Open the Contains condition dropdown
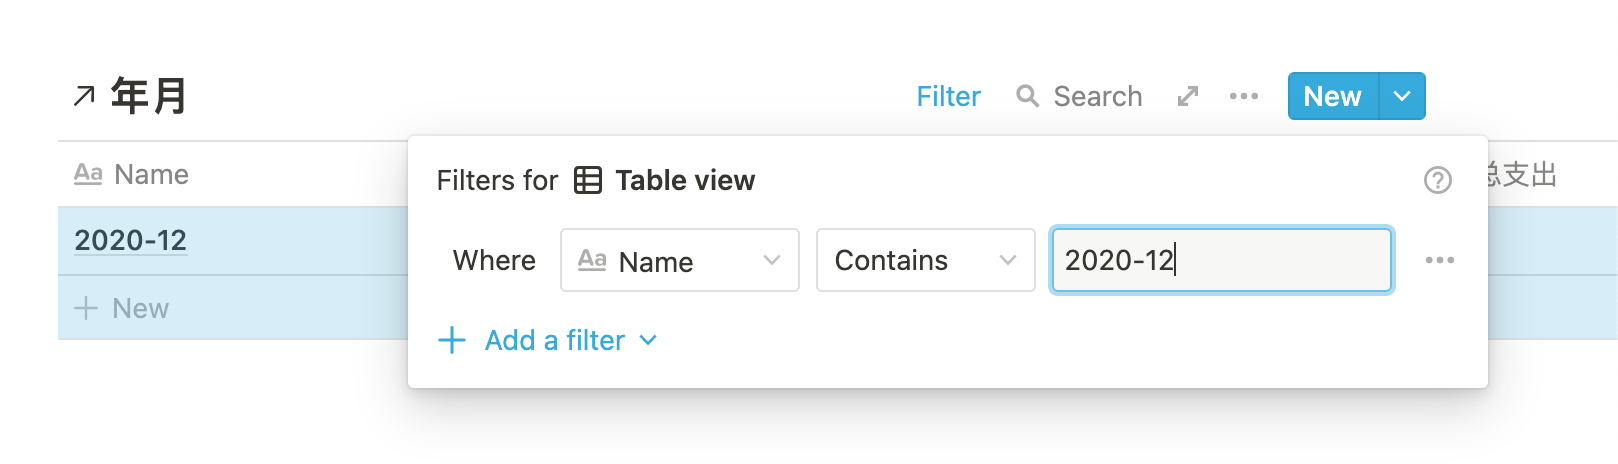Screen dimensions: 1618x464 (x=925, y=260)
